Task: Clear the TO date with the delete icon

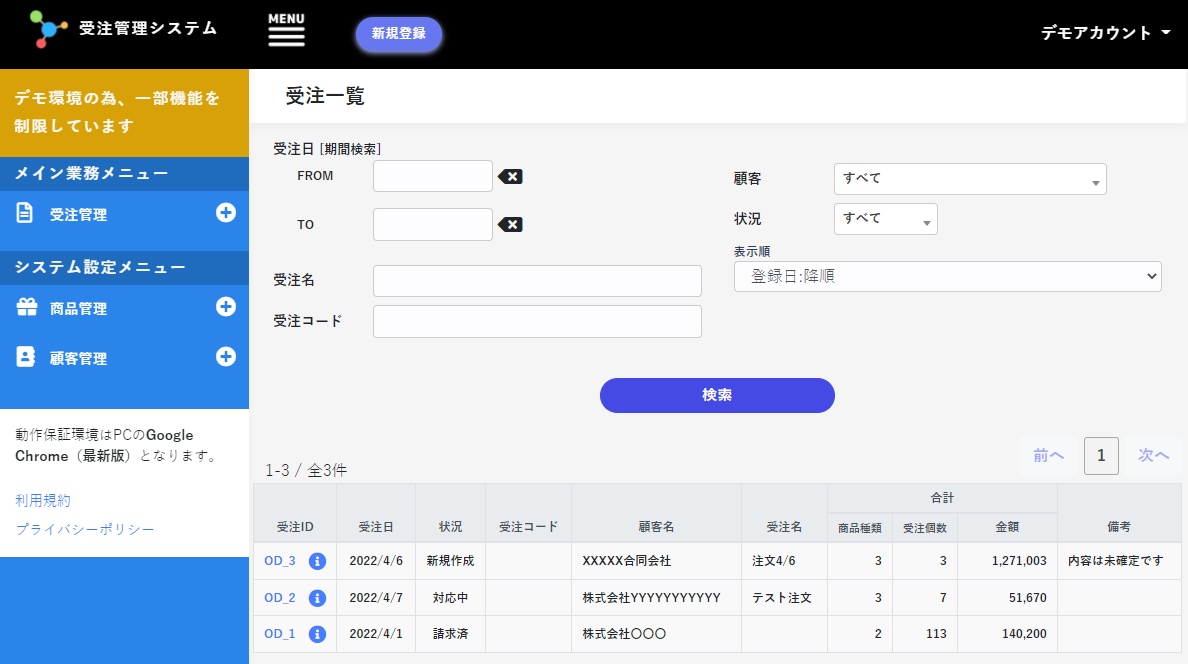Action: click(x=510, y=224)
